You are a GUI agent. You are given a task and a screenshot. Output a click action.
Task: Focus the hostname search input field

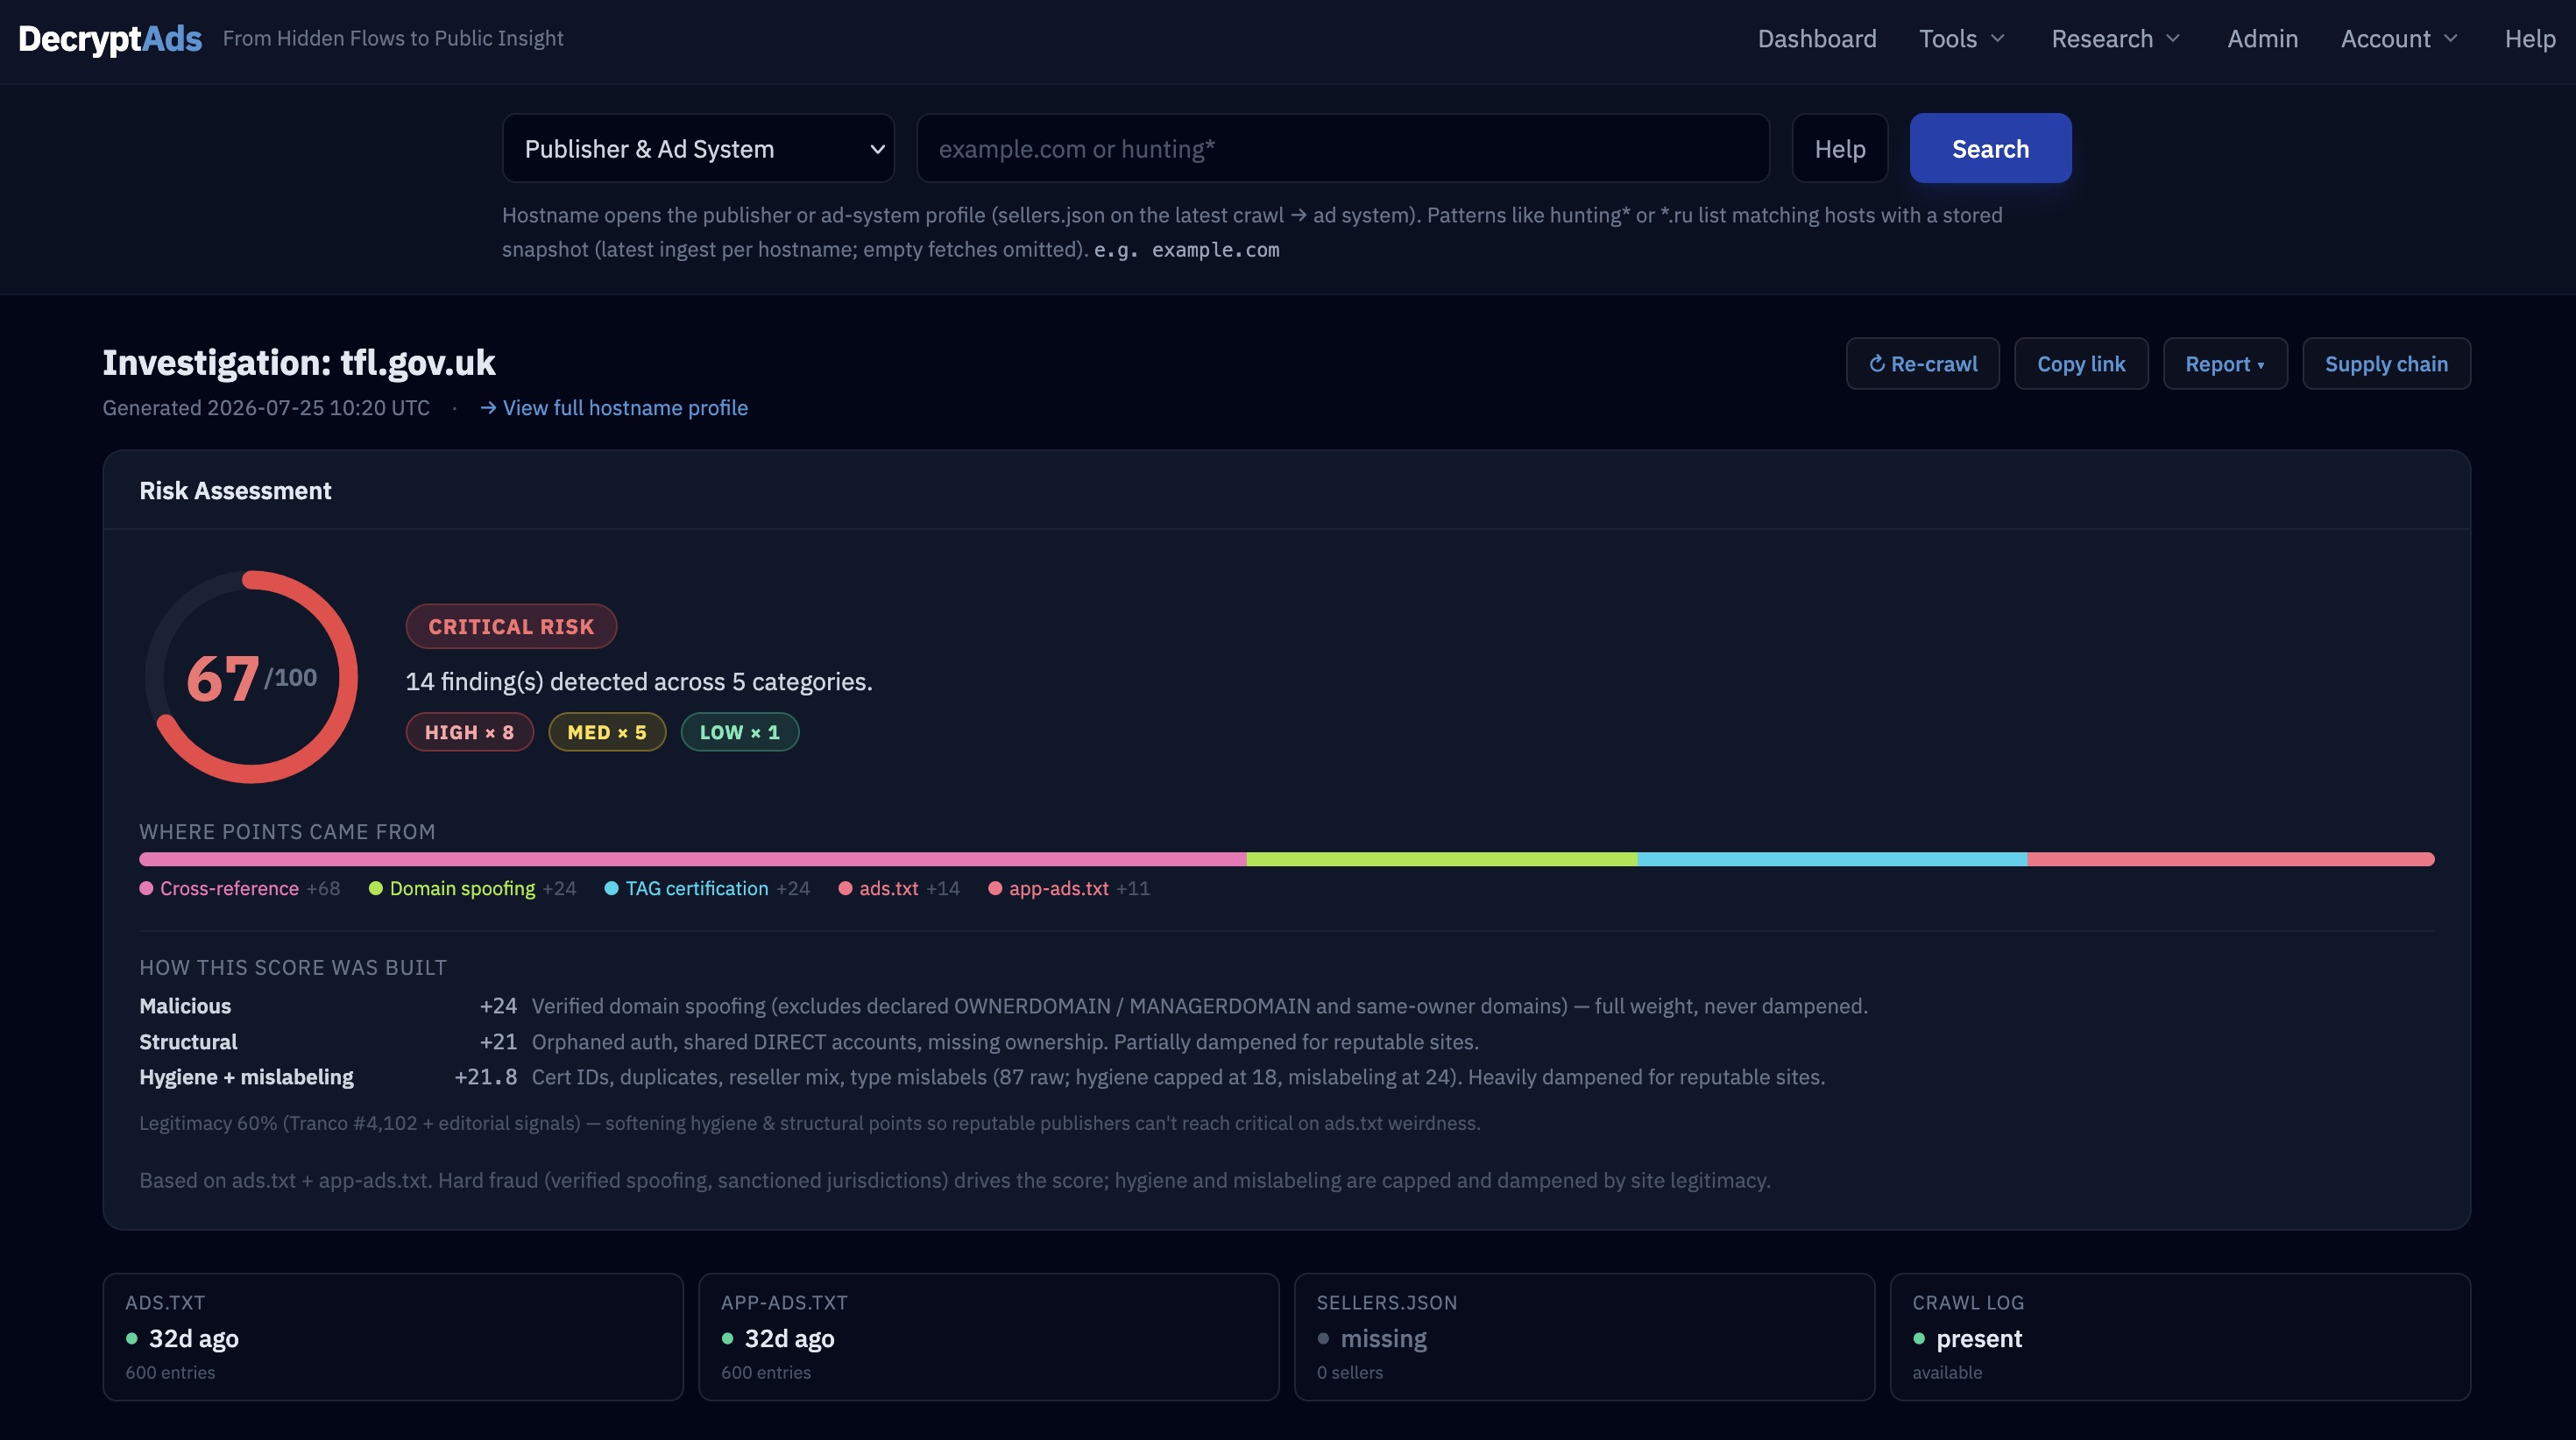click(1343, 148)
